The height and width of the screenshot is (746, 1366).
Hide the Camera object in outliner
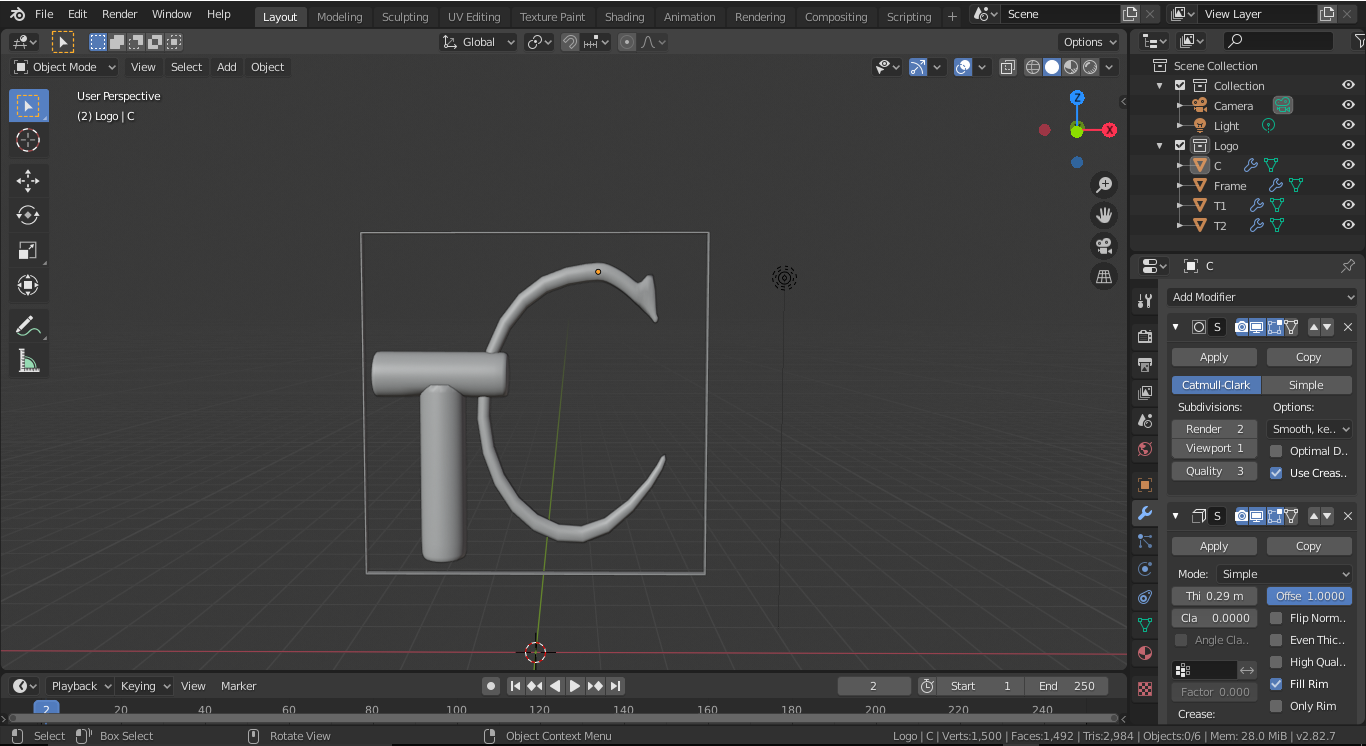coord(1348,105)
